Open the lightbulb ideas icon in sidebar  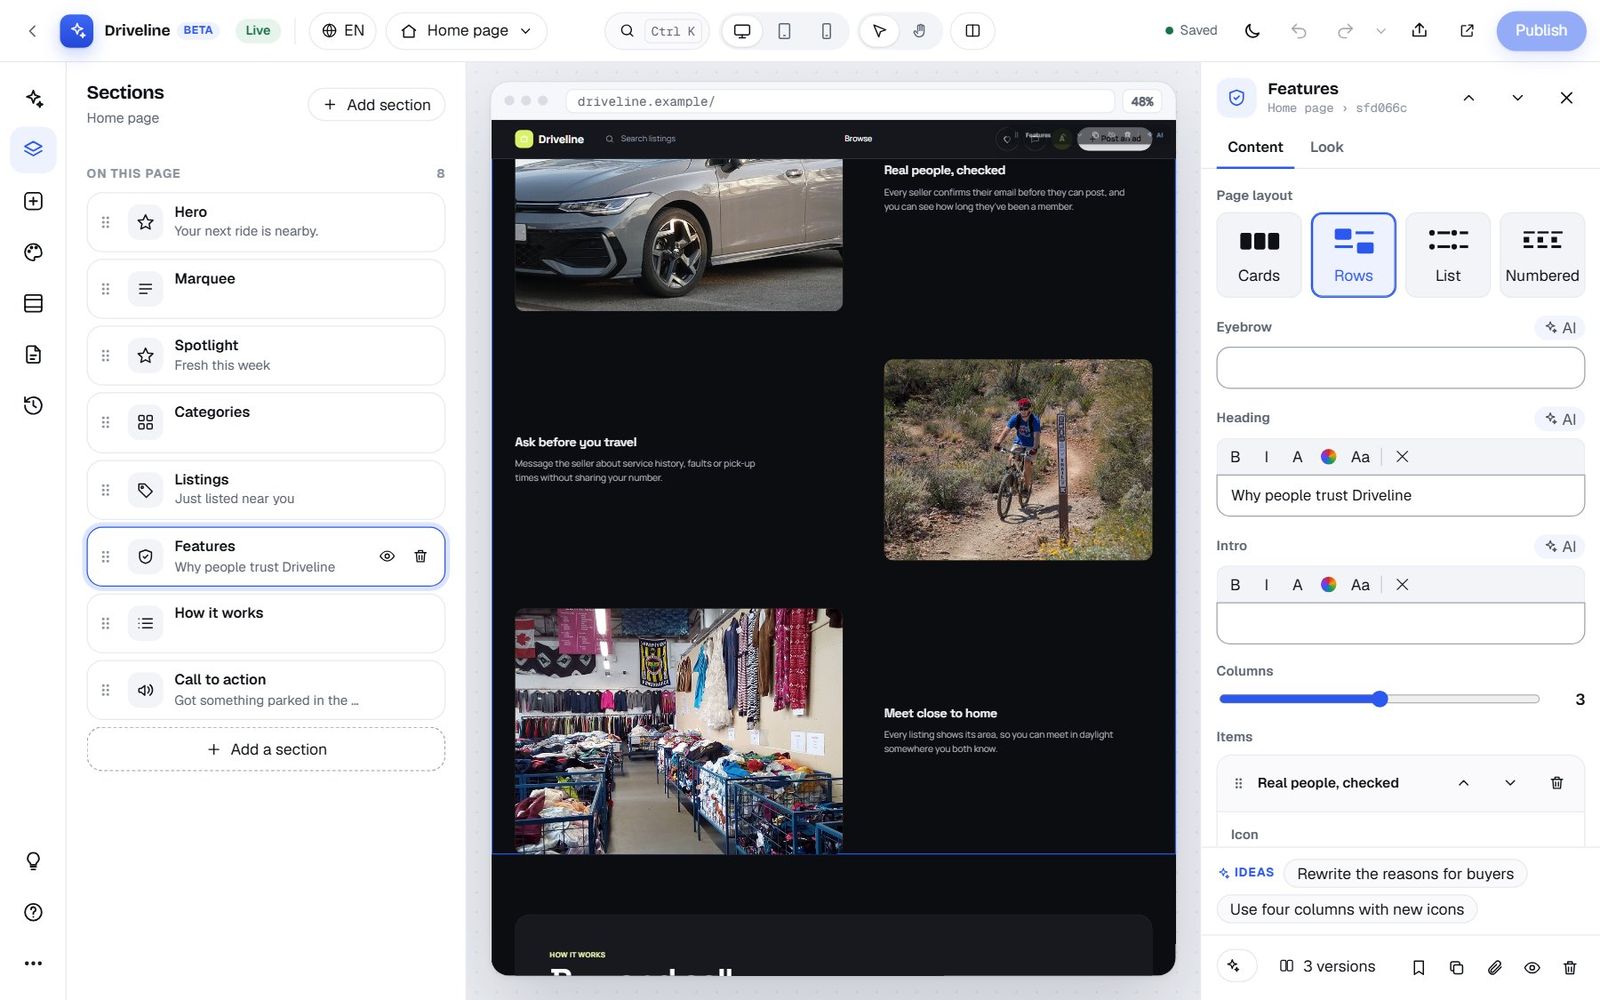pos(33,861)
